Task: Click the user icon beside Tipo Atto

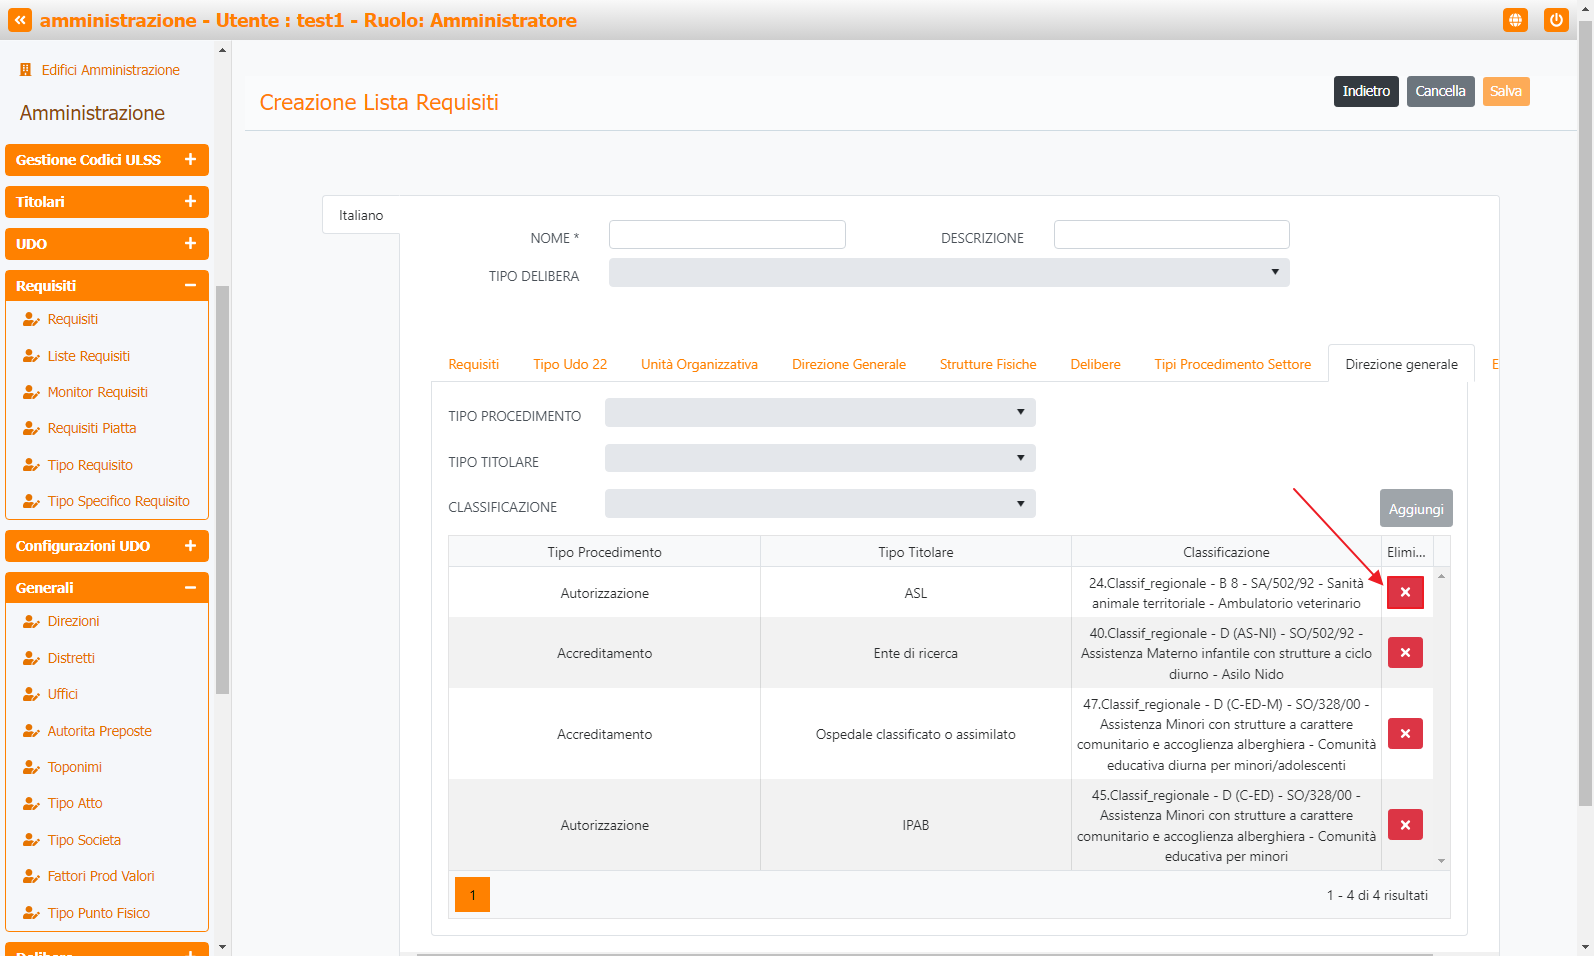Action: click(31, 803)
